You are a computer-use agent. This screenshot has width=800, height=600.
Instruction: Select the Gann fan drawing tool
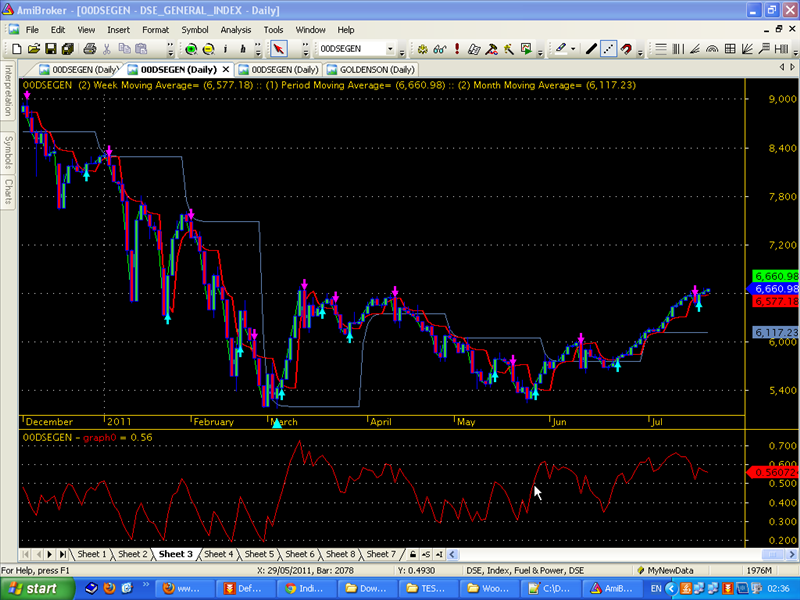[747, 49]
